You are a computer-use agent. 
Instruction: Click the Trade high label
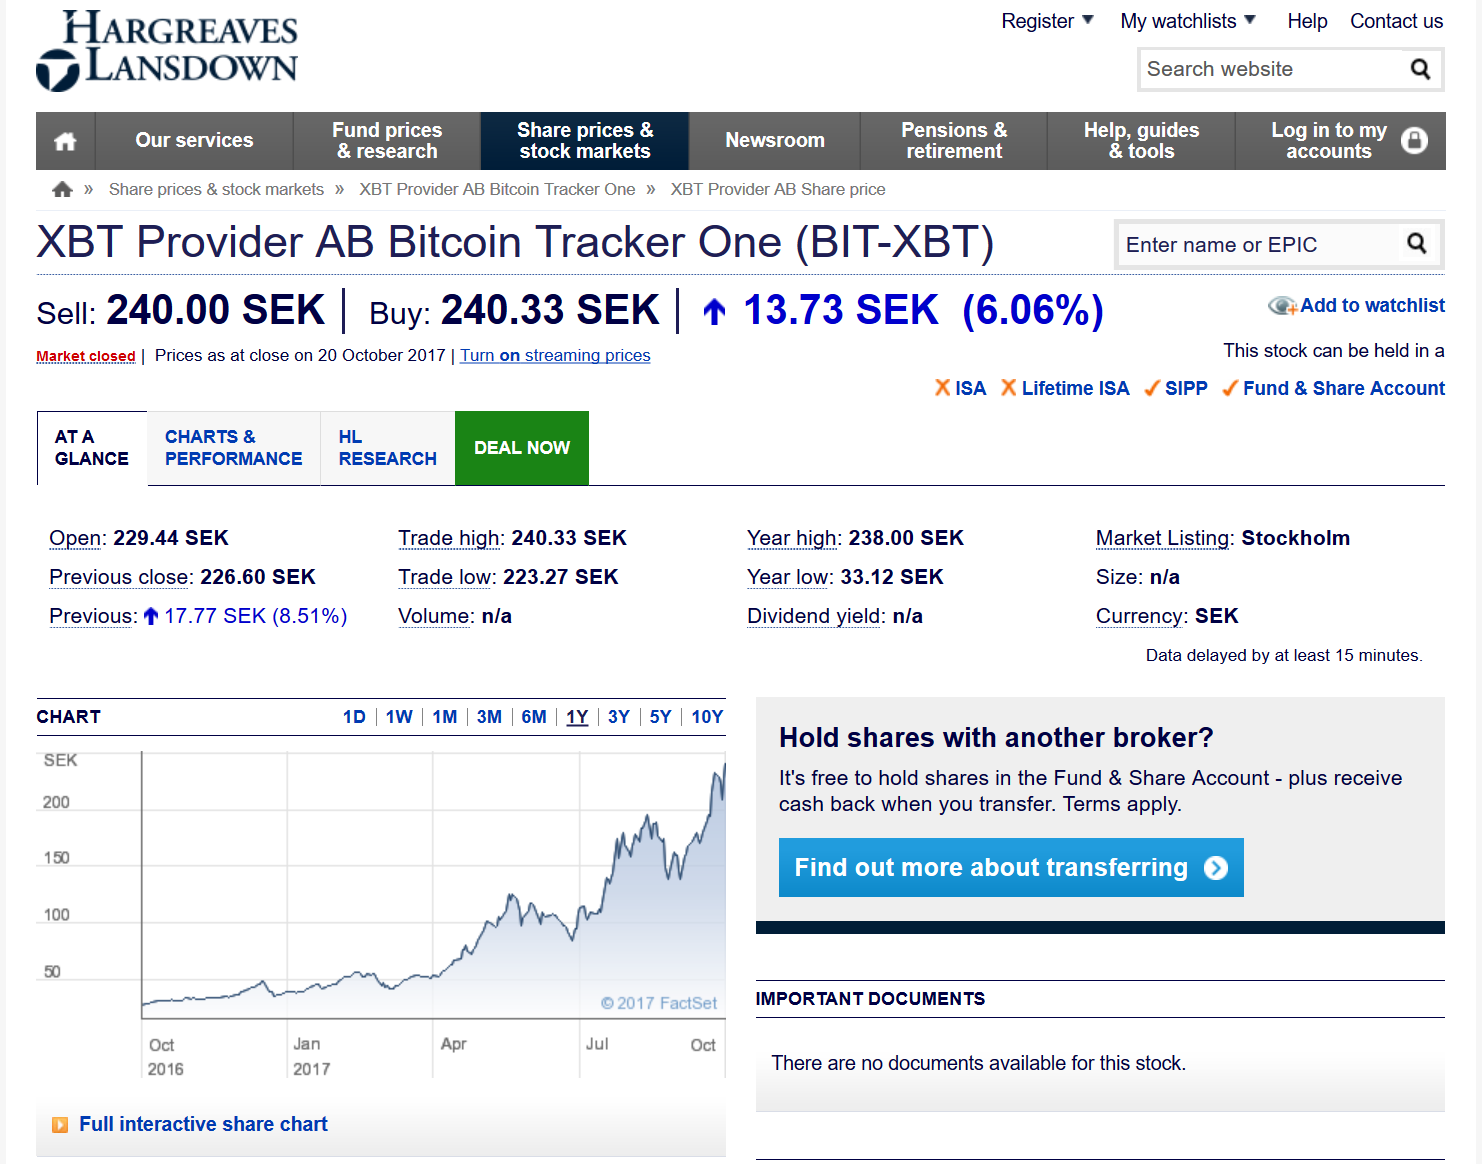450,538
